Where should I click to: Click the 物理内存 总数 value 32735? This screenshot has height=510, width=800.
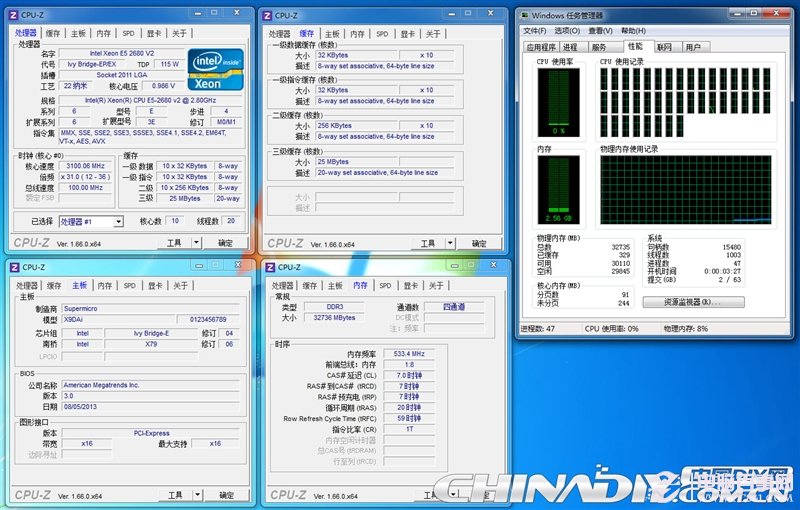(x=621, y=247)
